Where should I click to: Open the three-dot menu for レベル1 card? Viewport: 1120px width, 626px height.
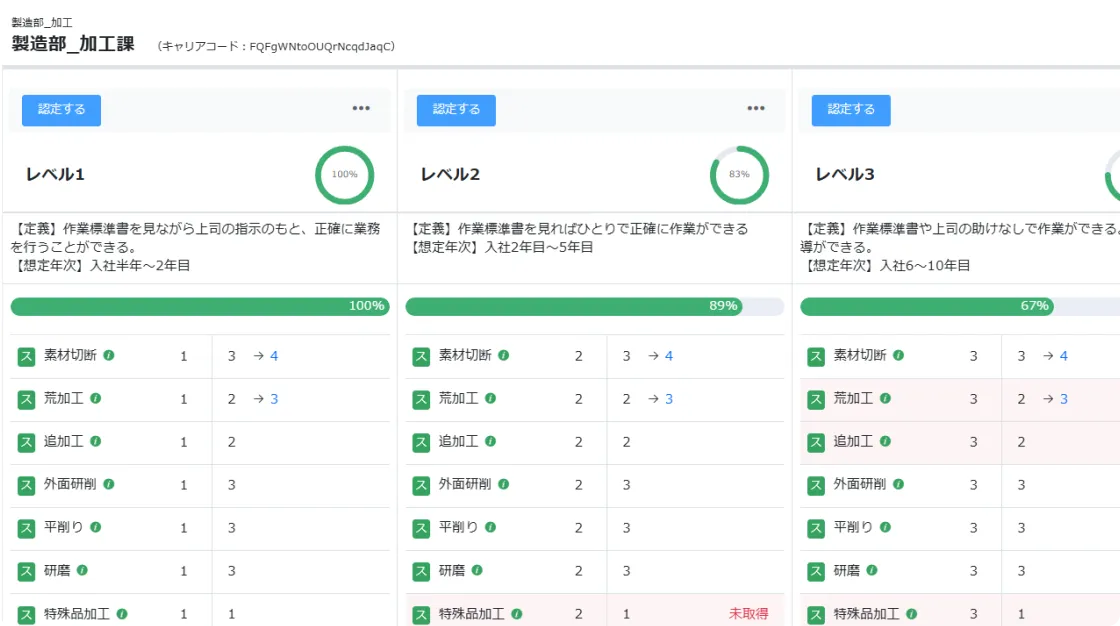pos(361,109)
